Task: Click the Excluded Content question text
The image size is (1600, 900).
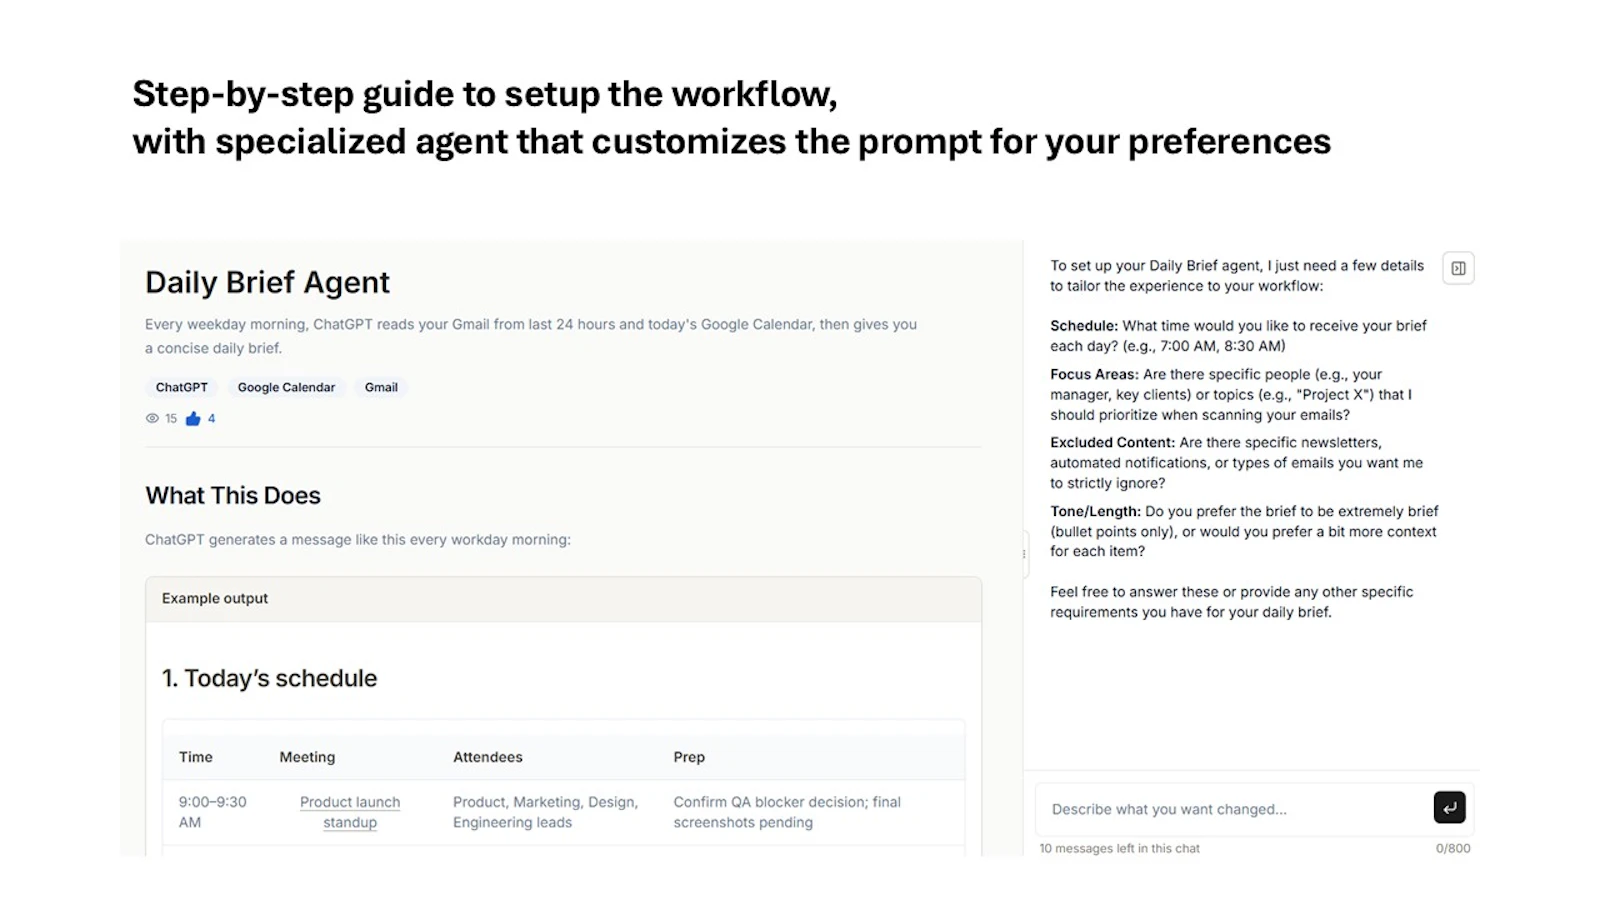Action: pos(1236,462)
